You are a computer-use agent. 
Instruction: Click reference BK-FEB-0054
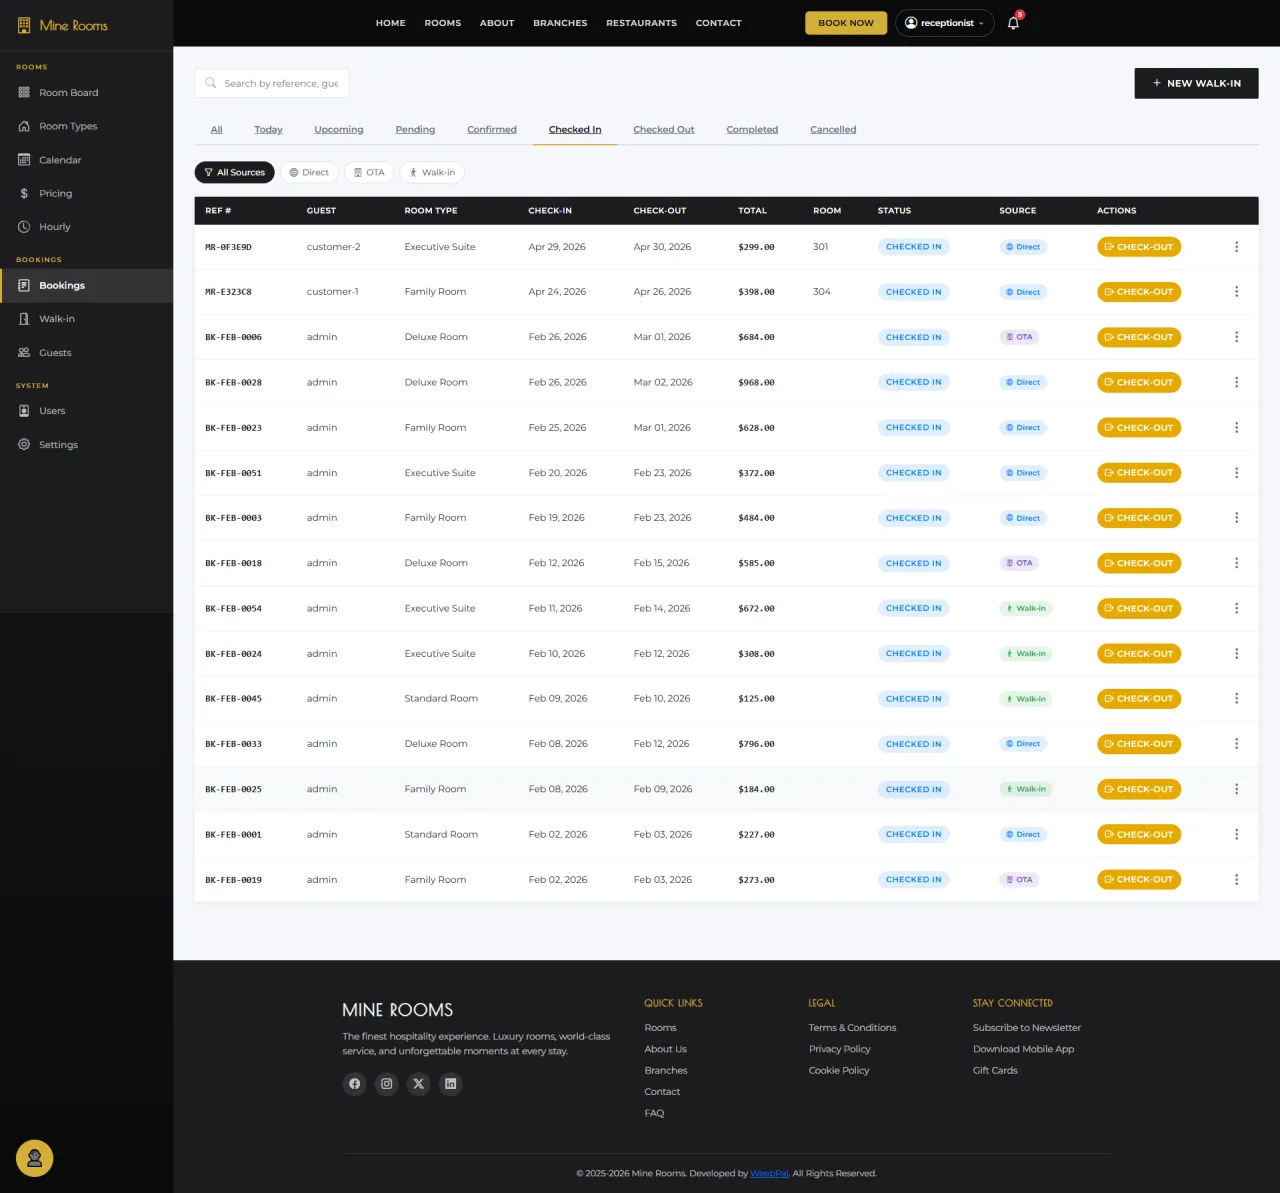(x=234, y=609)
